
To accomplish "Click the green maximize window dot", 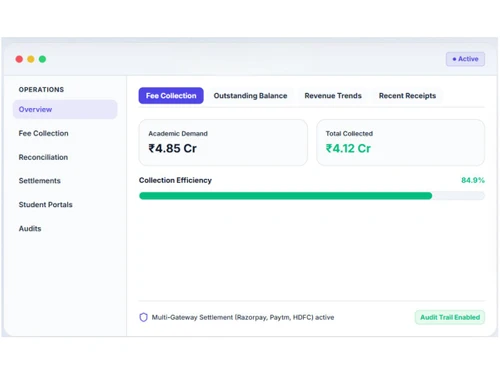I will (x=42, y=59).
